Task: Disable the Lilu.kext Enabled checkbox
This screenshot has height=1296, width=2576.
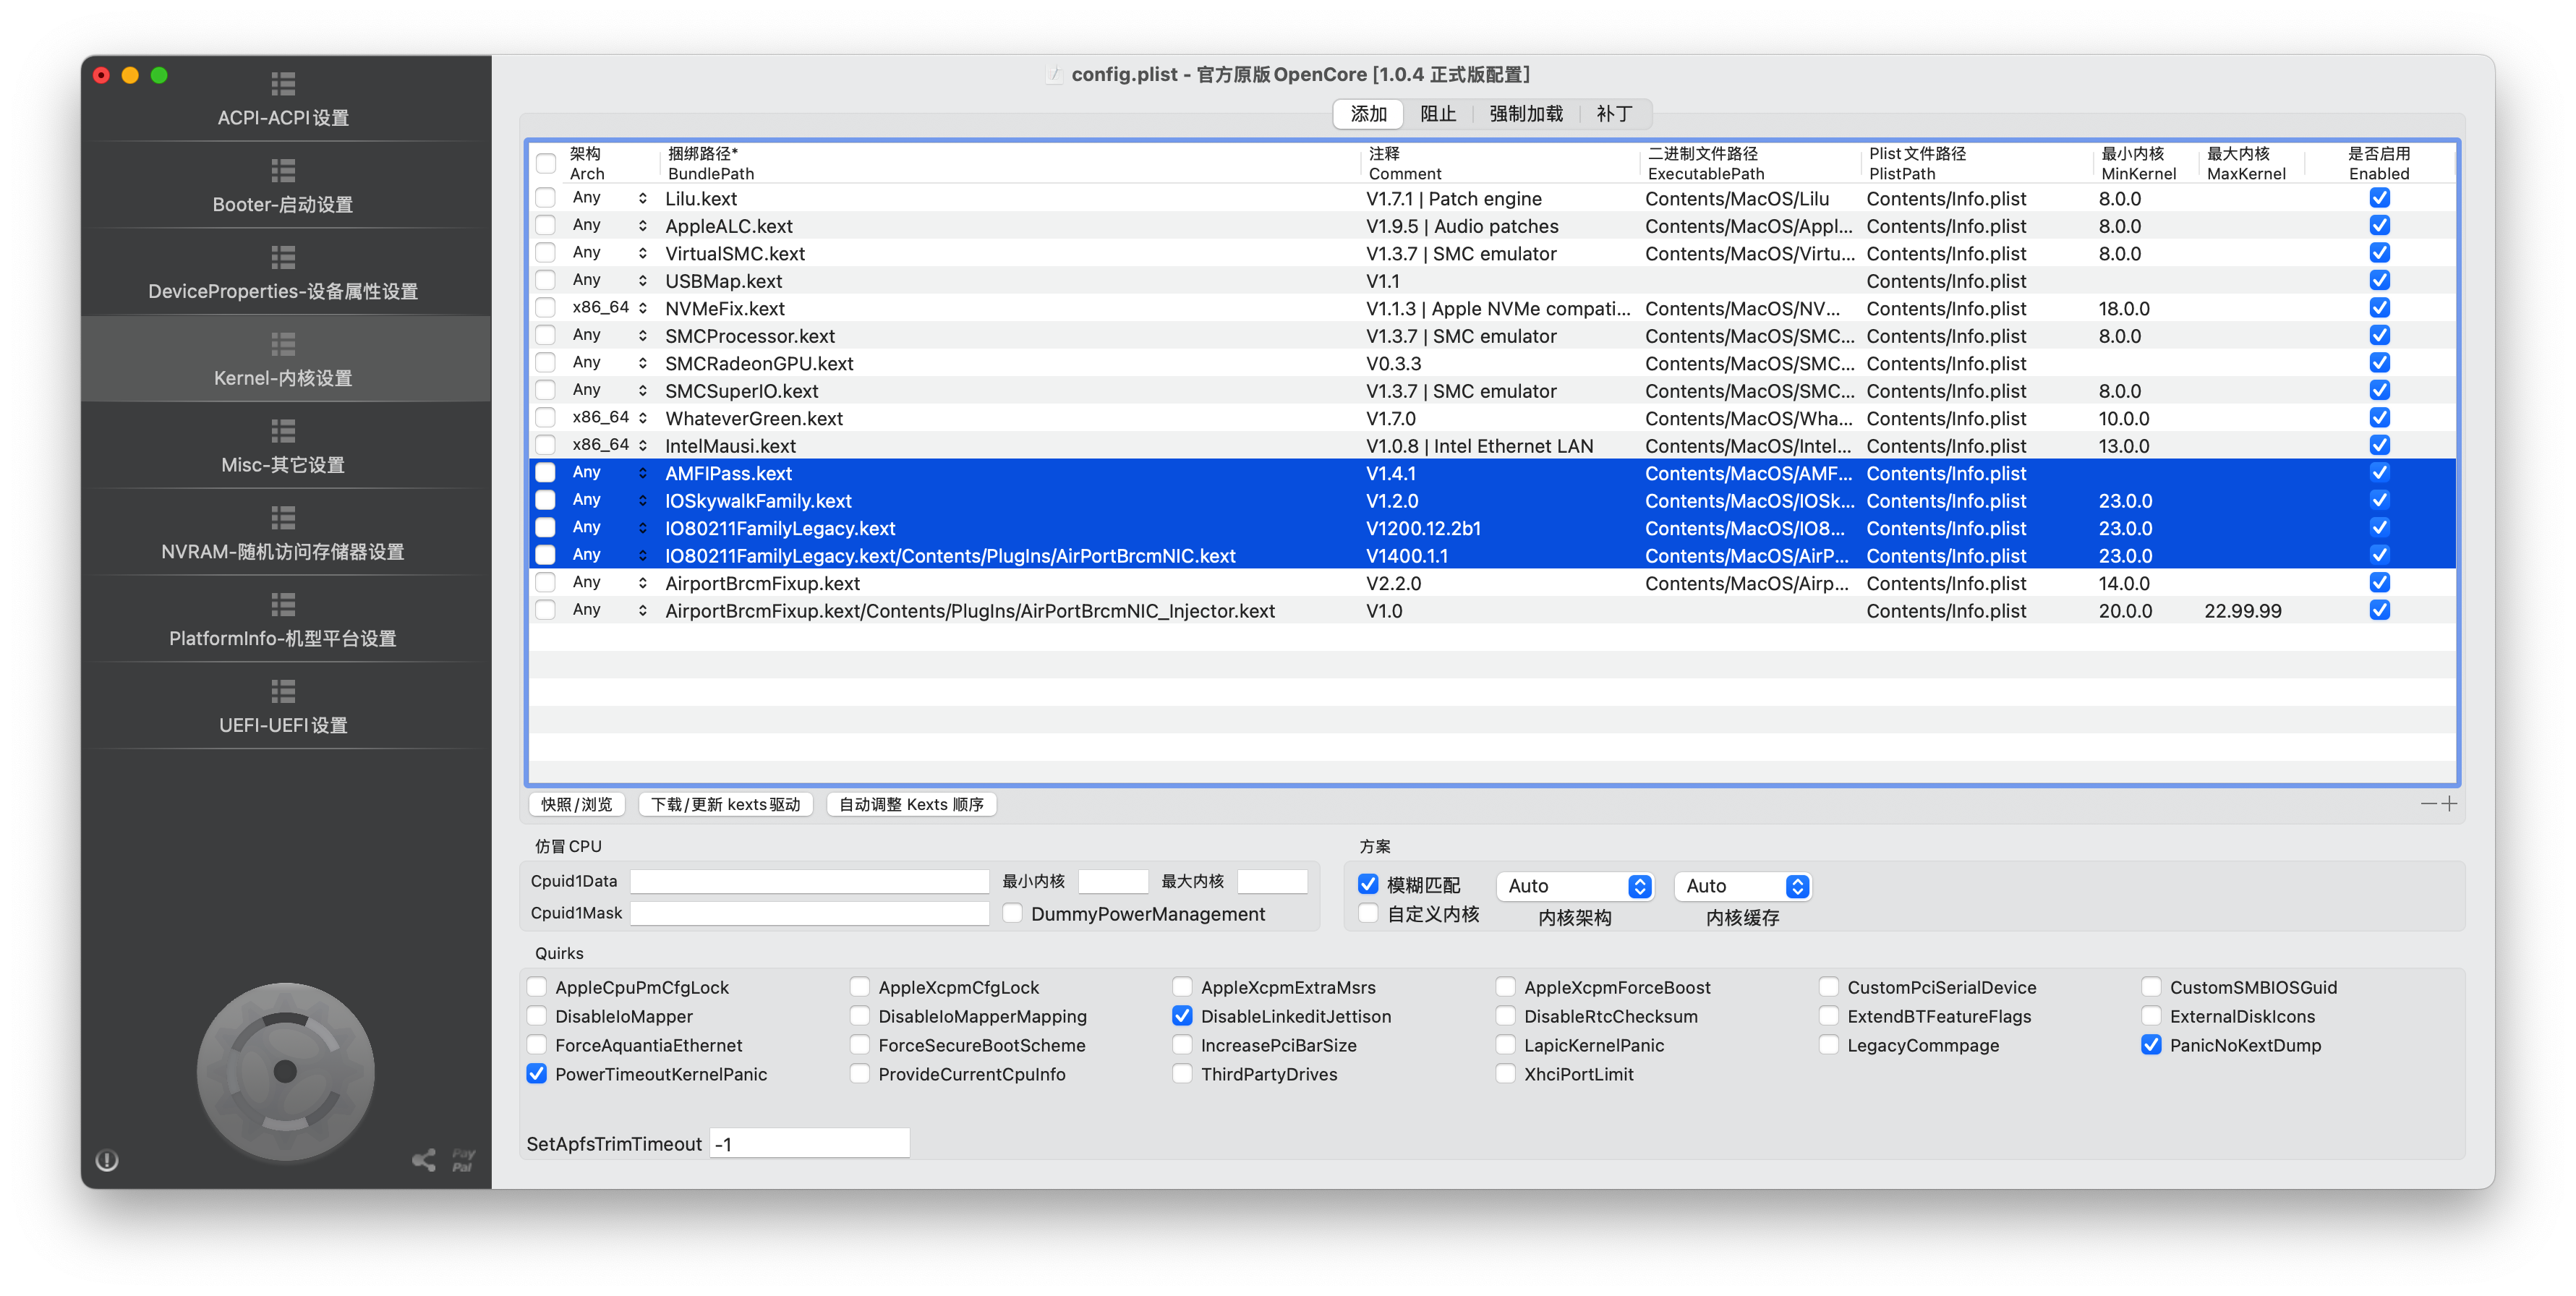Action: point(2379,198)
